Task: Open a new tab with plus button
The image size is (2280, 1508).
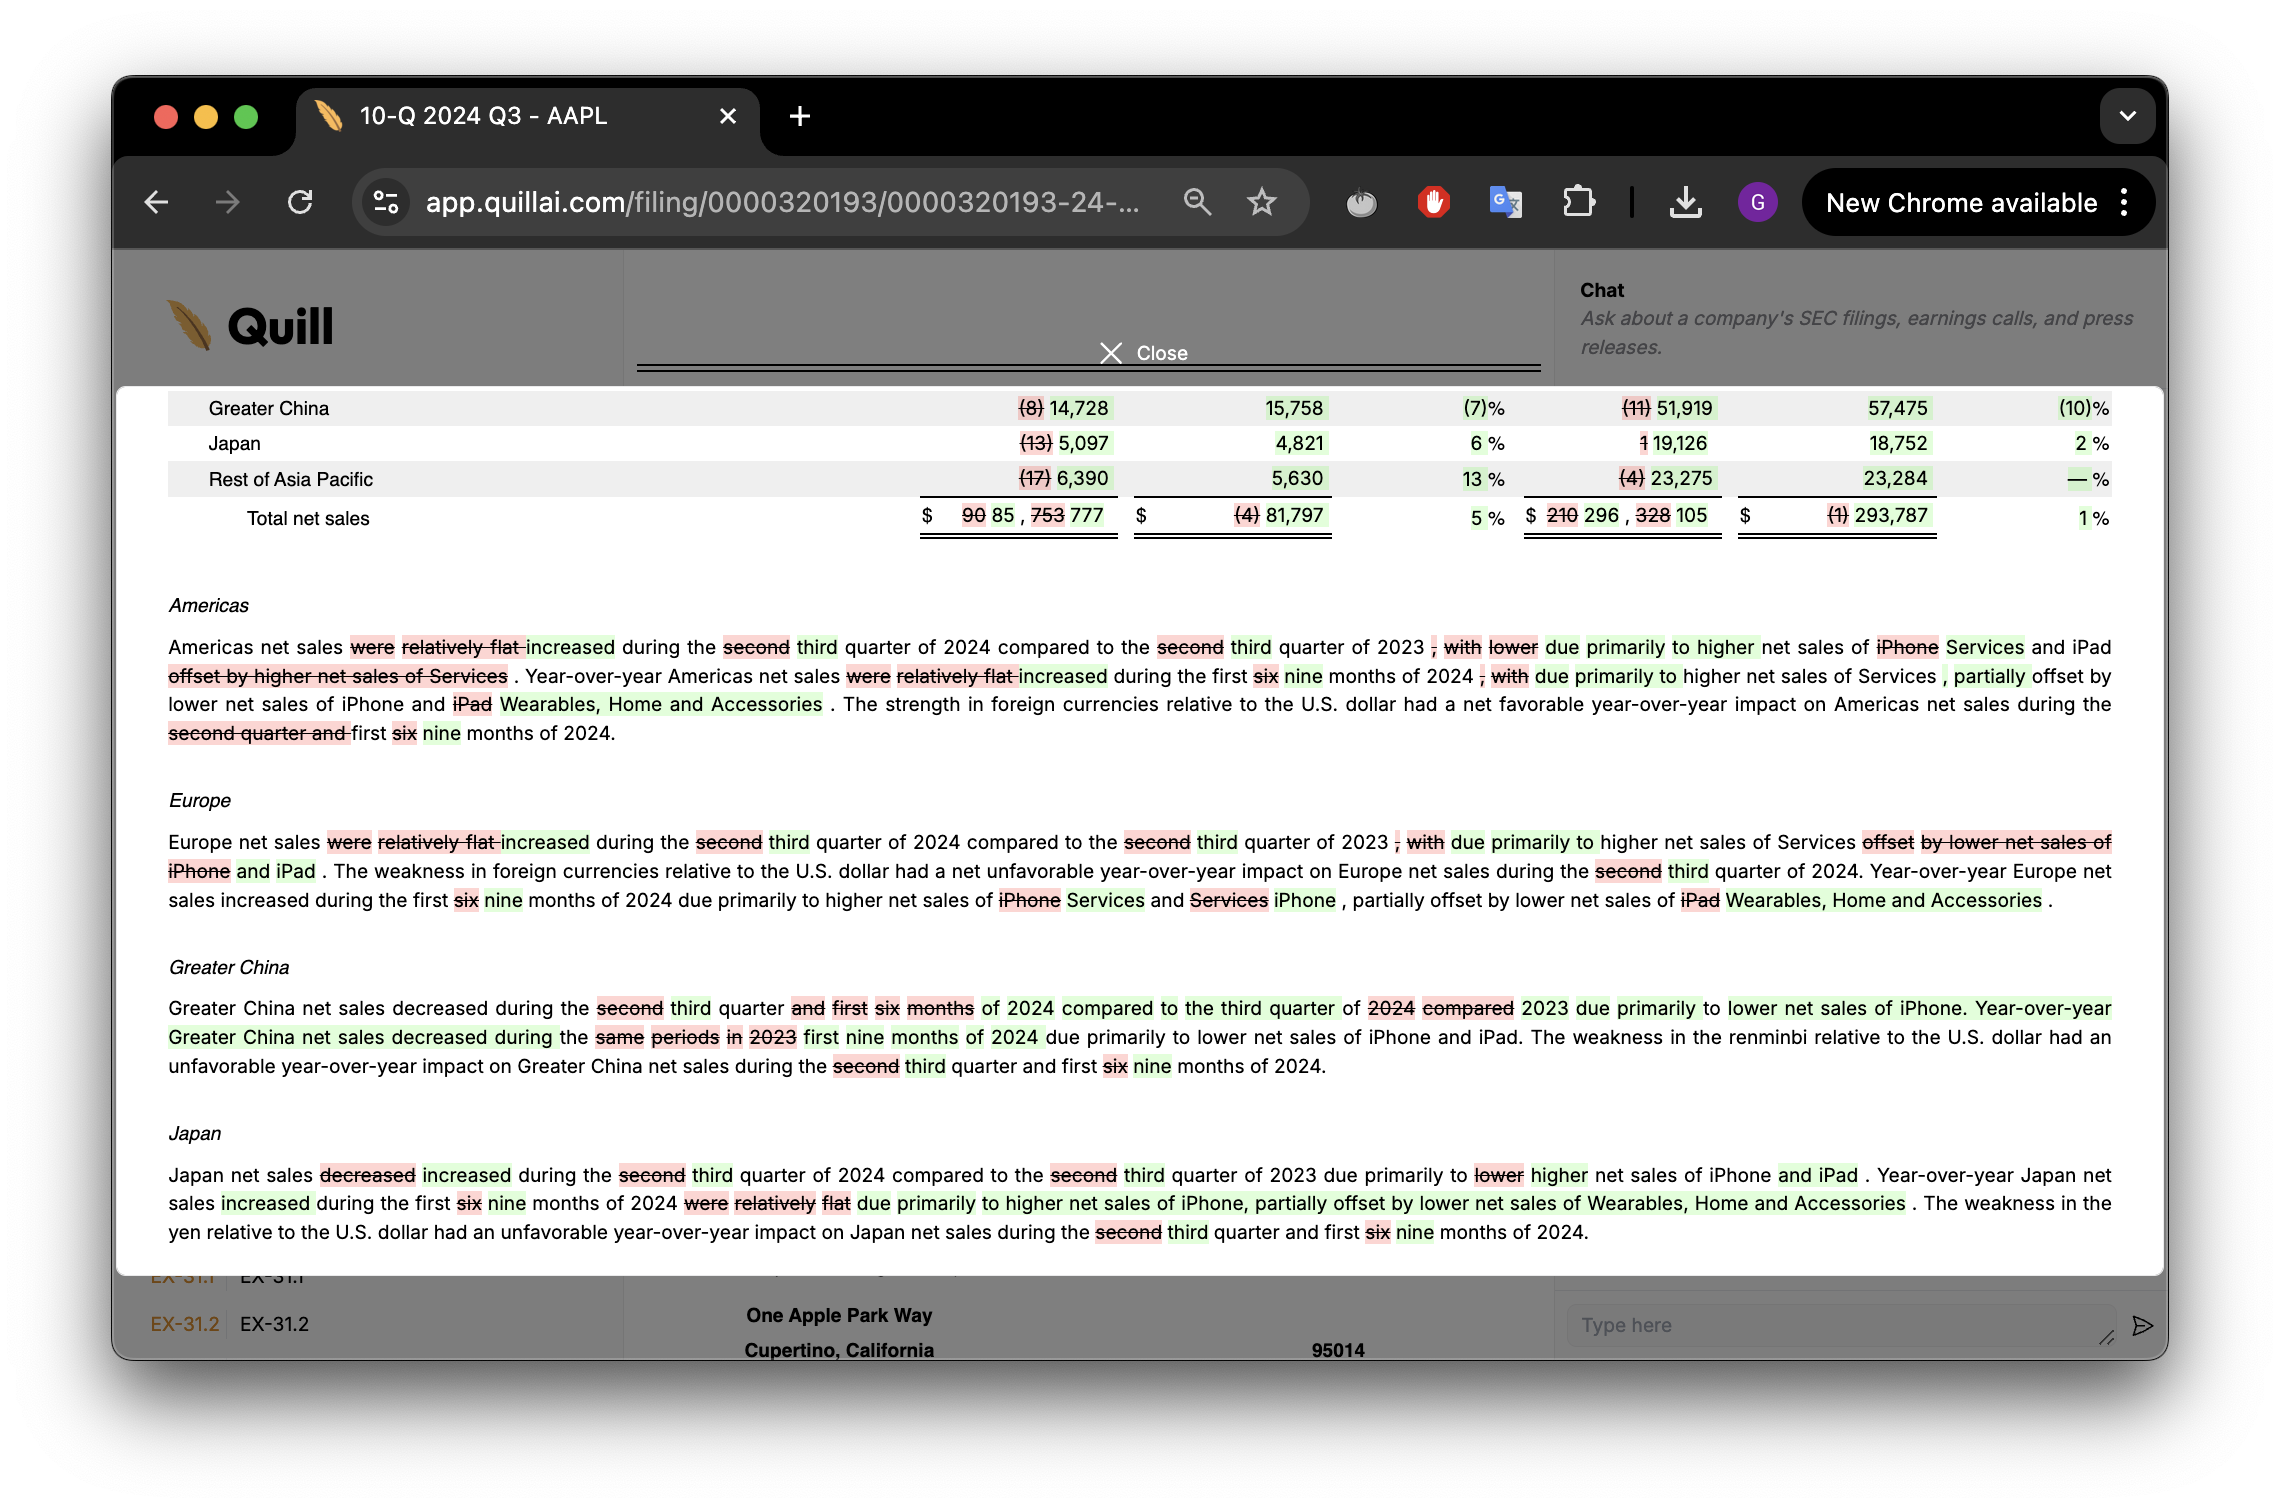Action: [x=799, y=116]
